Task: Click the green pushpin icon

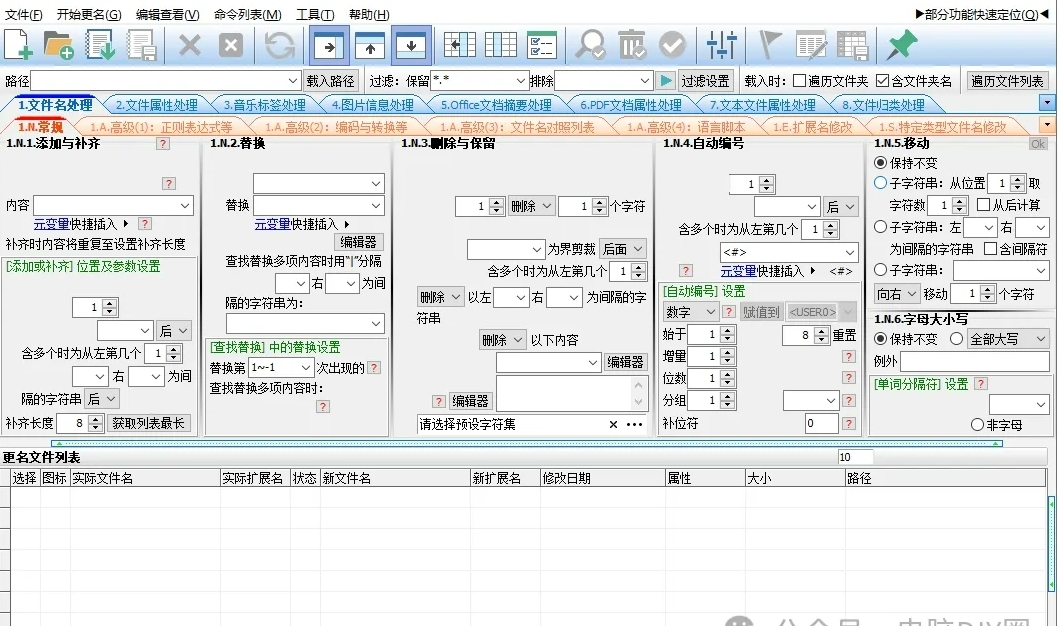Action: pyautogui.click(x=901, y=45)
